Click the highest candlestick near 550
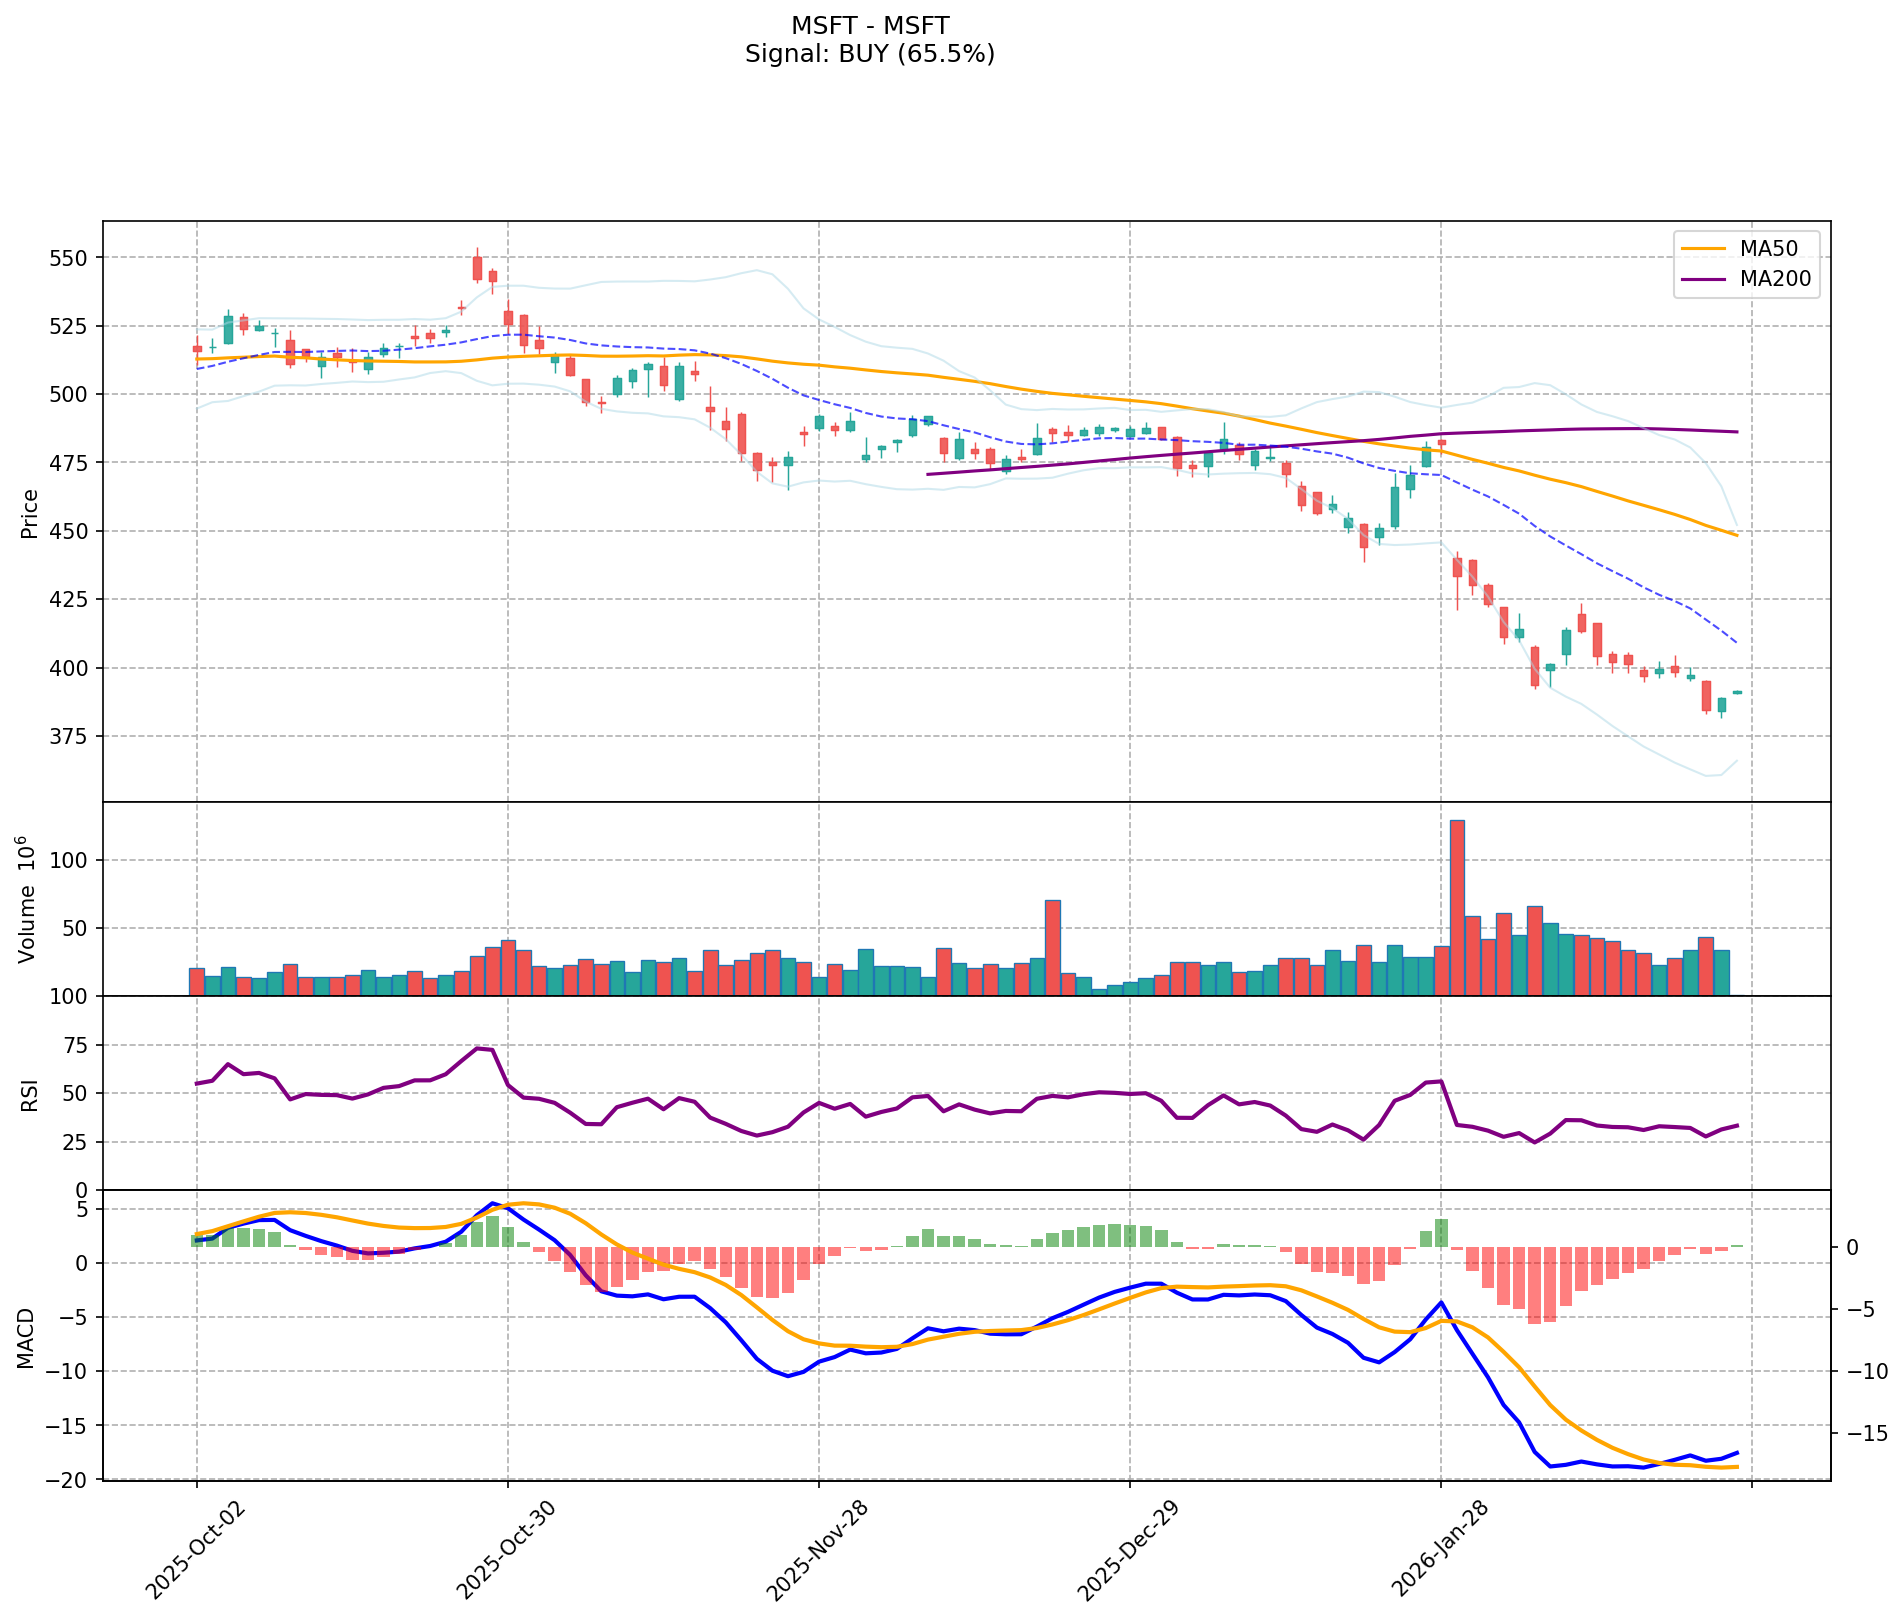This screenshot has width=1904, height=1620. pos(477,268)
